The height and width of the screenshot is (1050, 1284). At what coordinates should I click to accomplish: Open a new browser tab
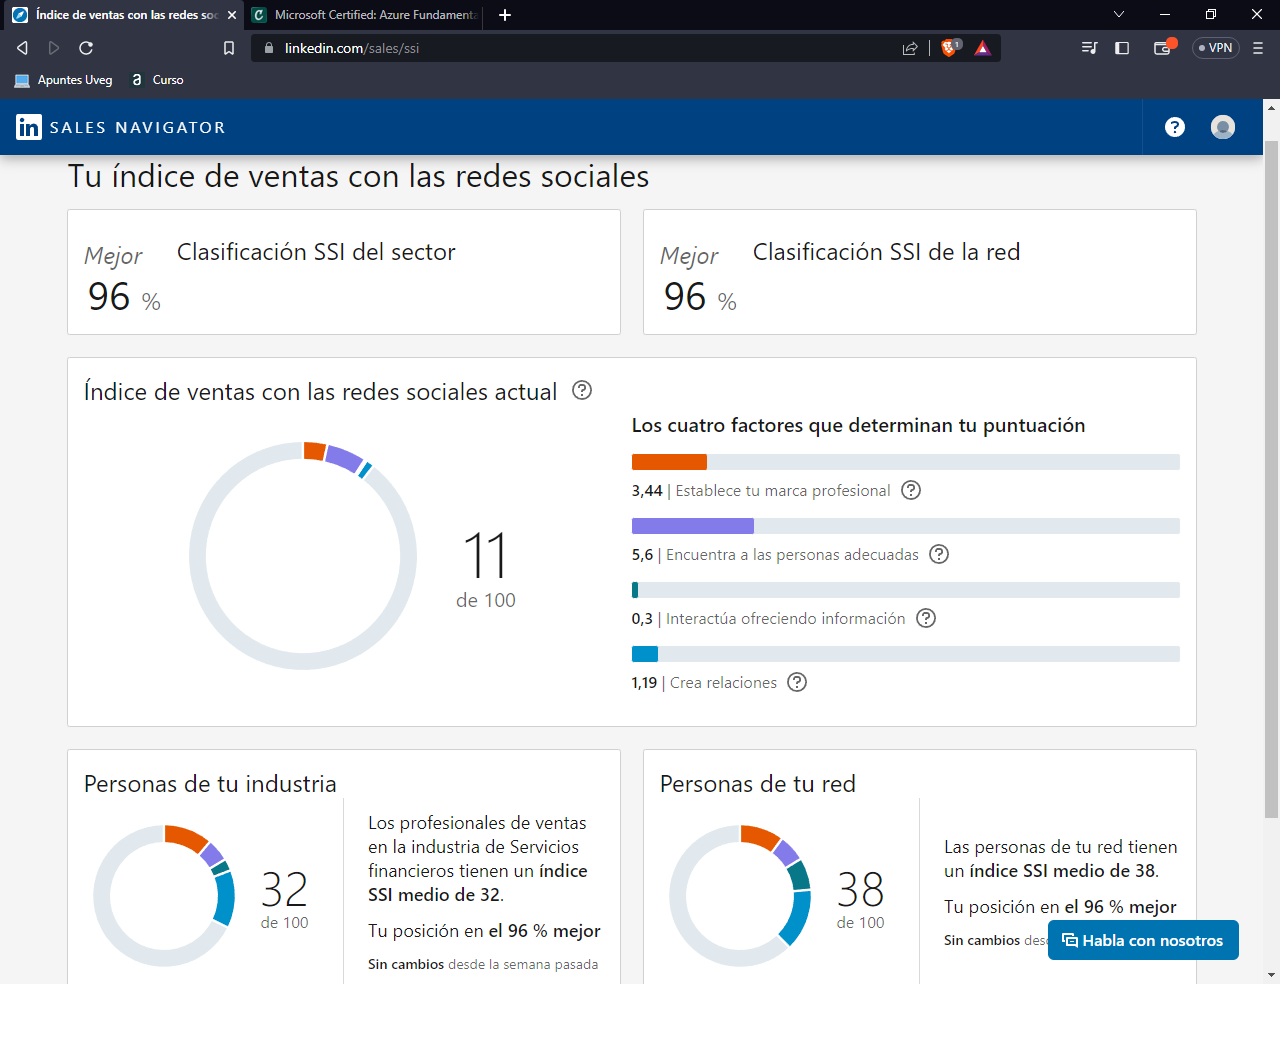[x=505, y=15]
